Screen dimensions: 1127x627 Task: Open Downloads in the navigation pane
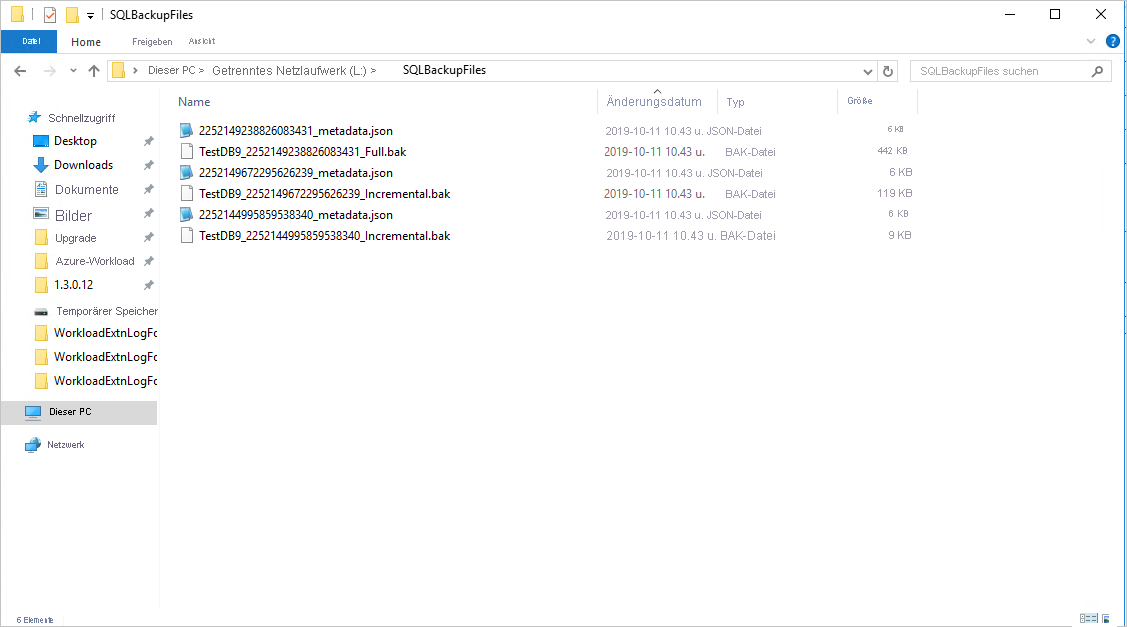83,165
